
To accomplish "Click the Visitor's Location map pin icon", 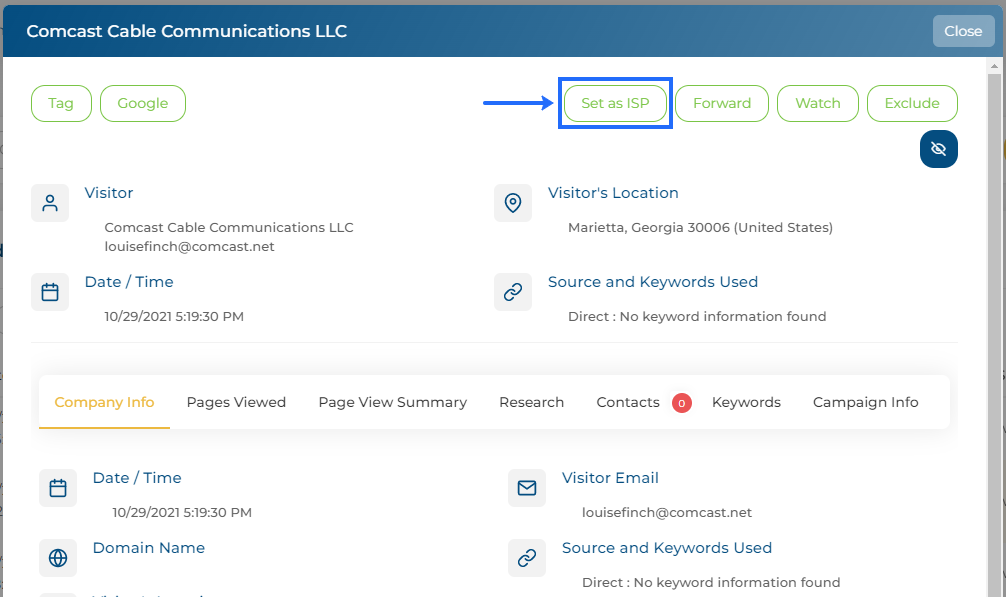I will tap(513, 203).
